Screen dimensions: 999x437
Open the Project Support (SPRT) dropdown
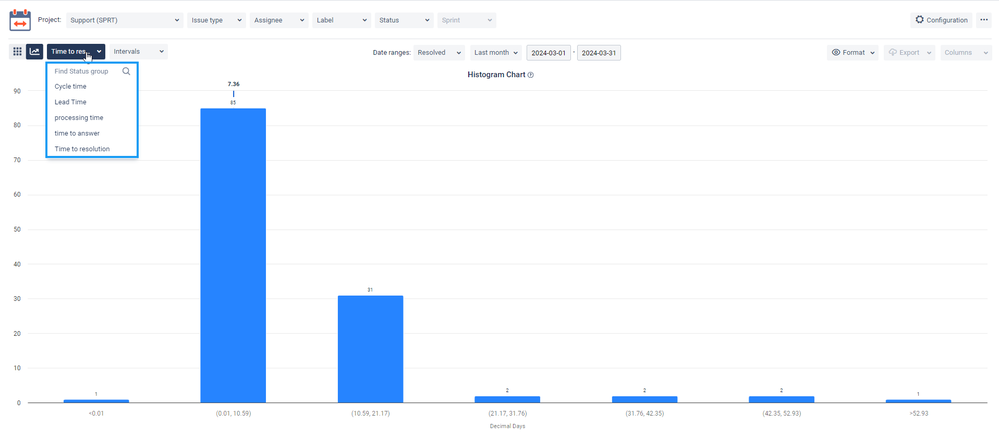[x=125, y=20]
